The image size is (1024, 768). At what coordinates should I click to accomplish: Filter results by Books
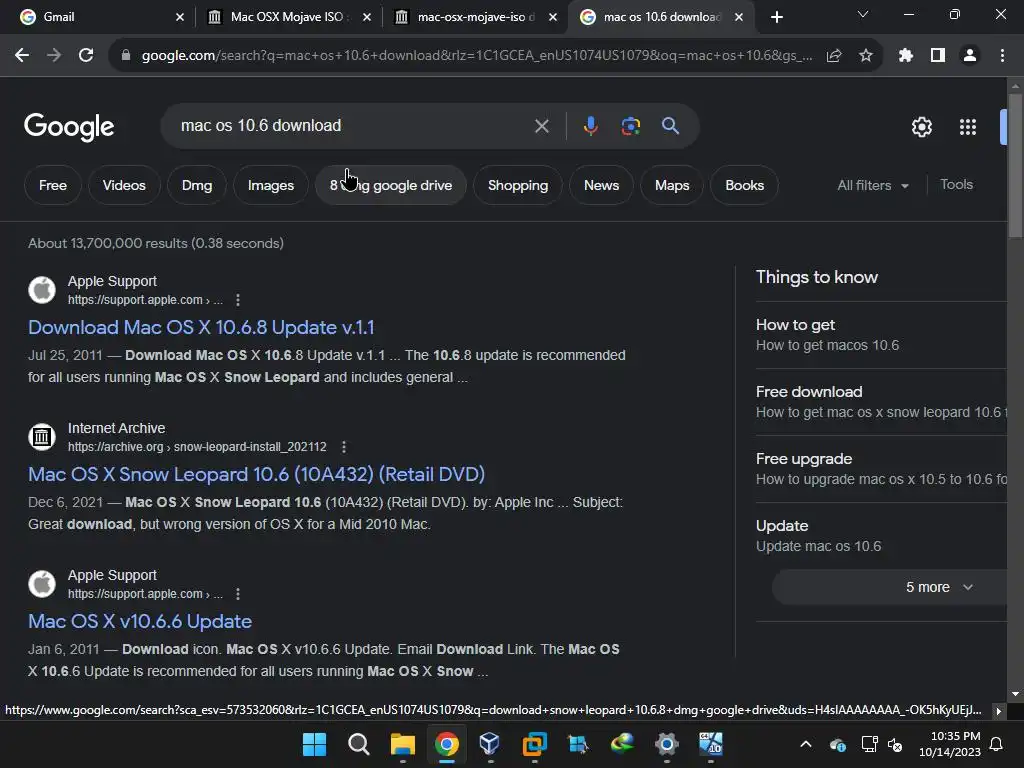click(744, 185)
